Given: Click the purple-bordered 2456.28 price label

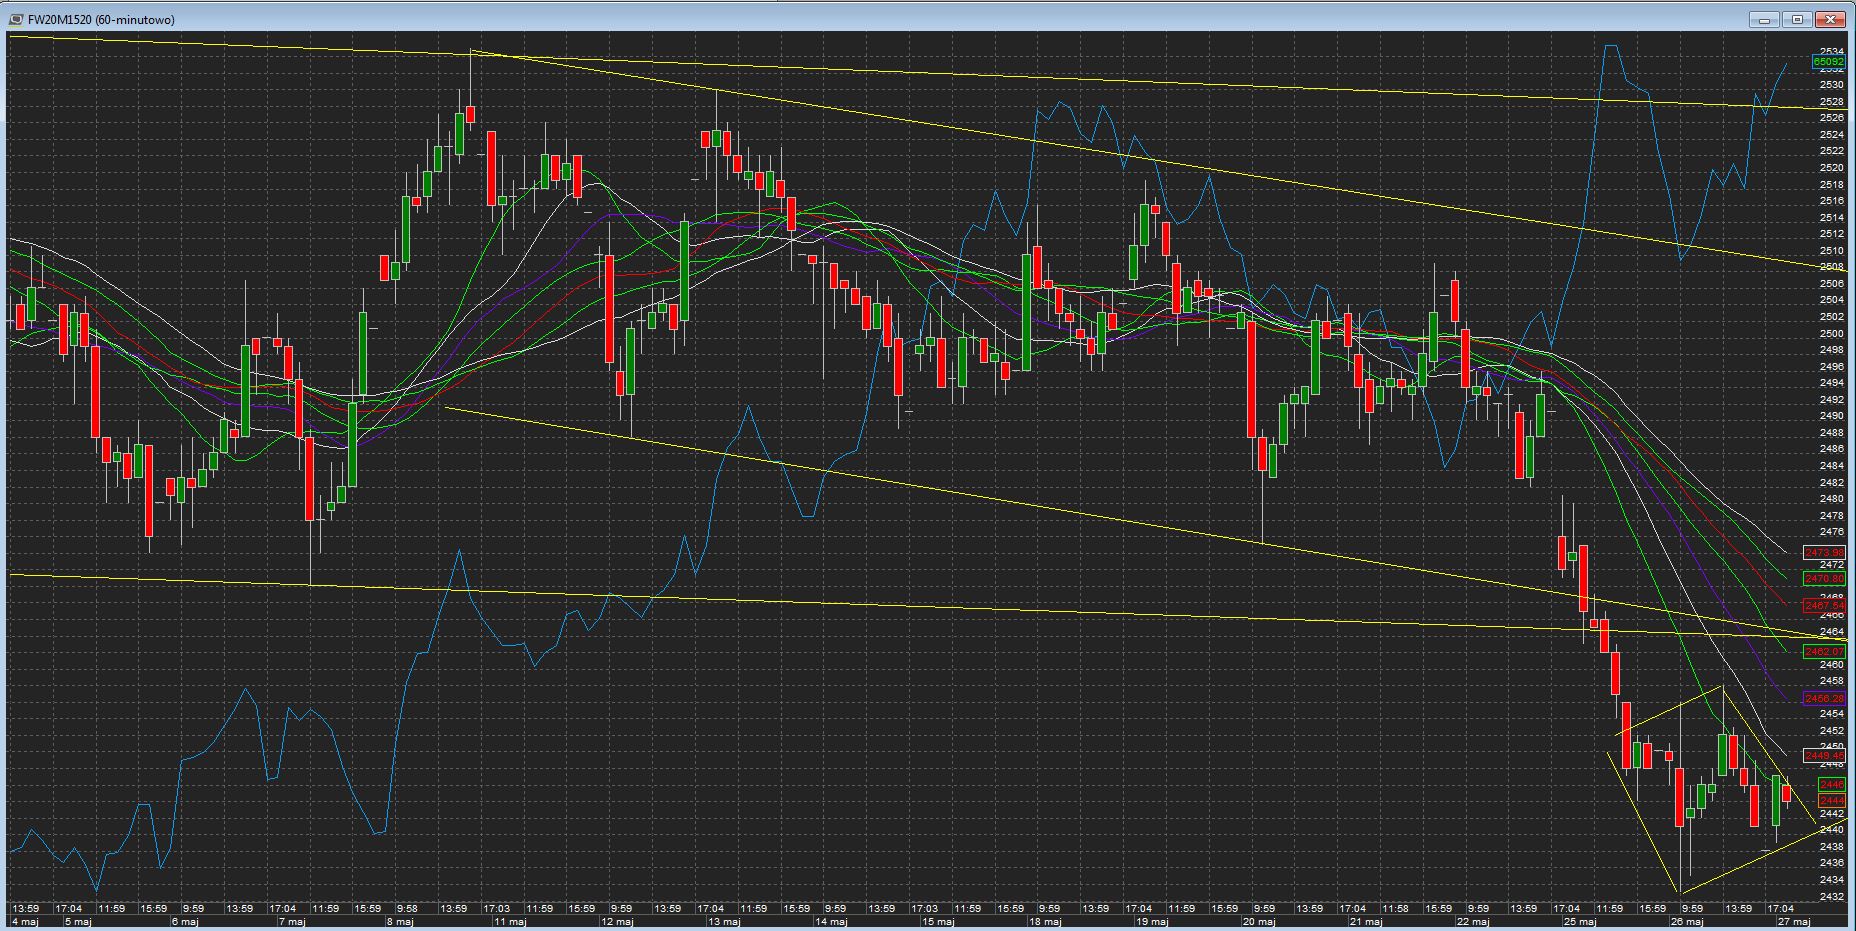Looking at the screenshot, I should (x=1825, y=699).
